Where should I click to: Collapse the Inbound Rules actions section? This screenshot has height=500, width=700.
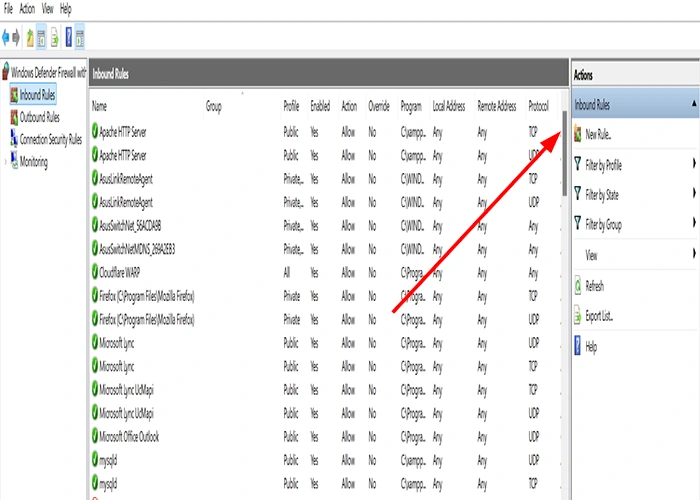click(694, 104)
